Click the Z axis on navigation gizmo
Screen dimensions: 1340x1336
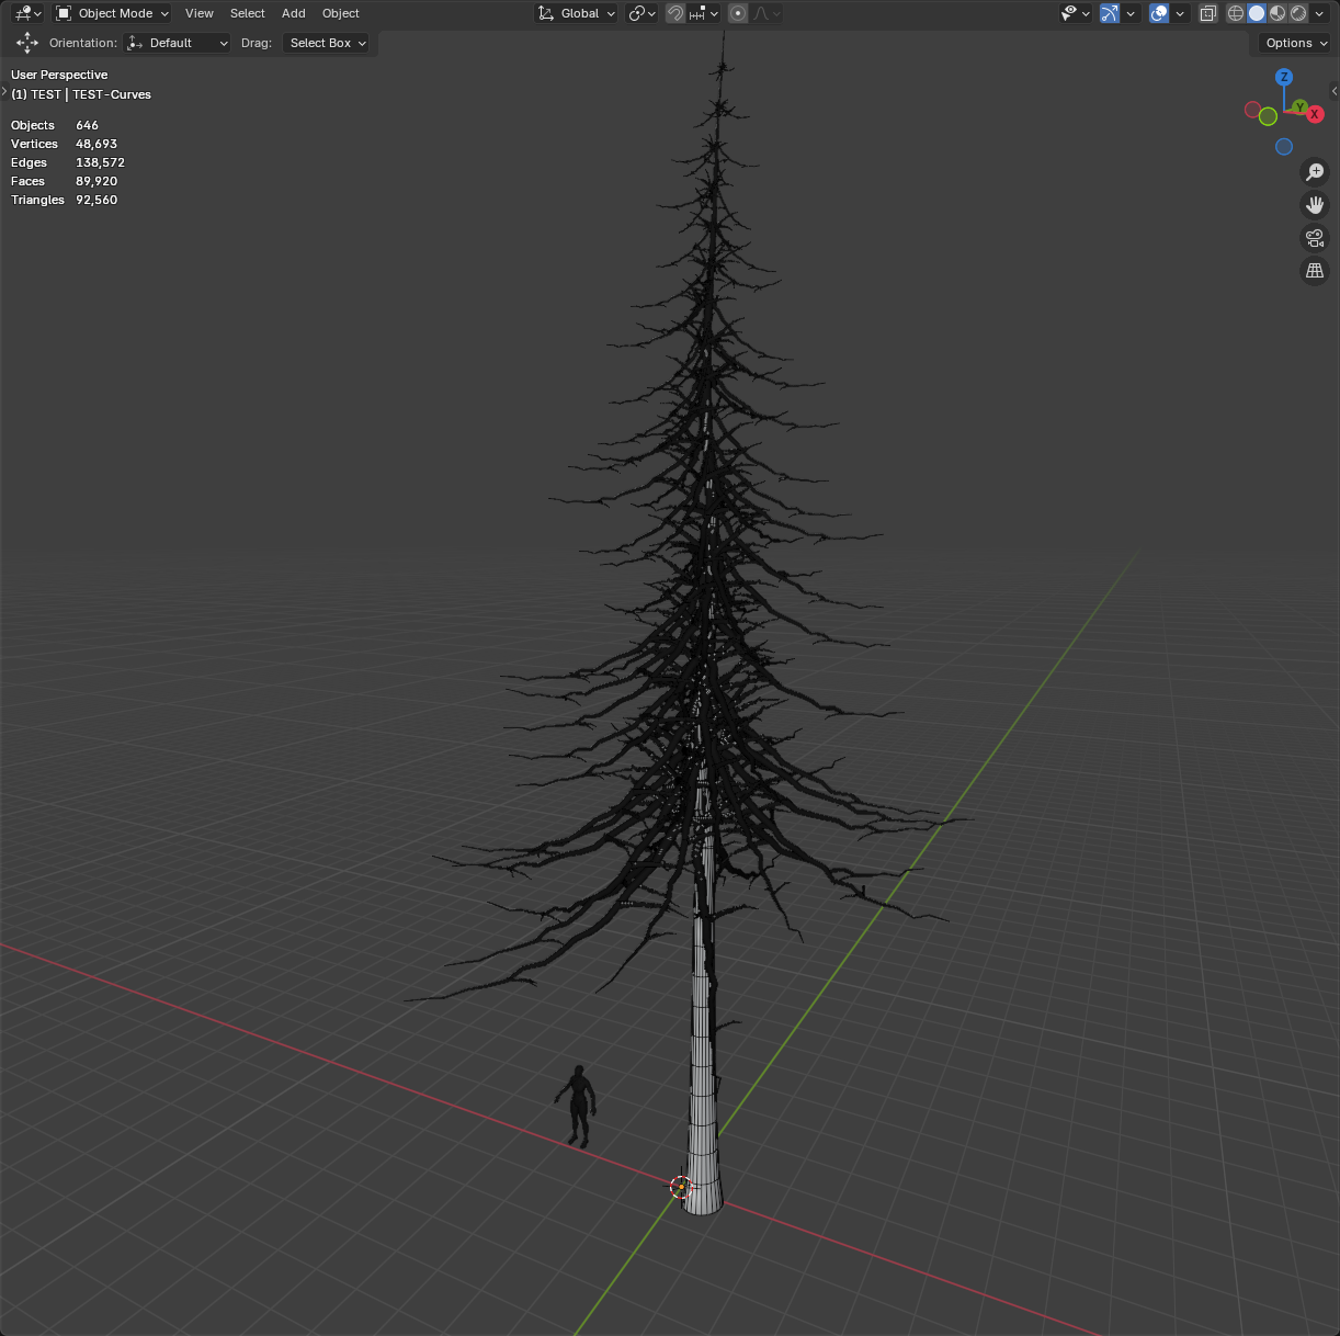(x=1284, y=77)
